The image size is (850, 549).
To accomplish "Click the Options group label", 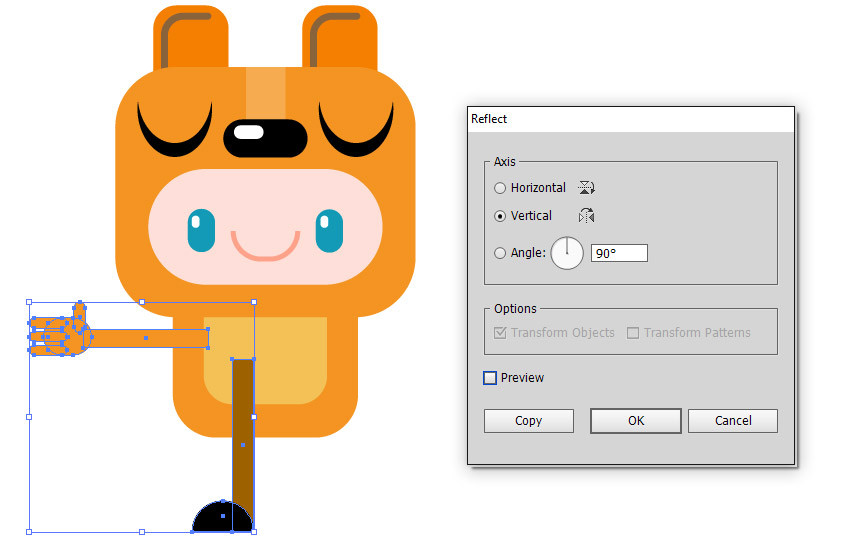I will pyautogui.click(x=515, y=309).
